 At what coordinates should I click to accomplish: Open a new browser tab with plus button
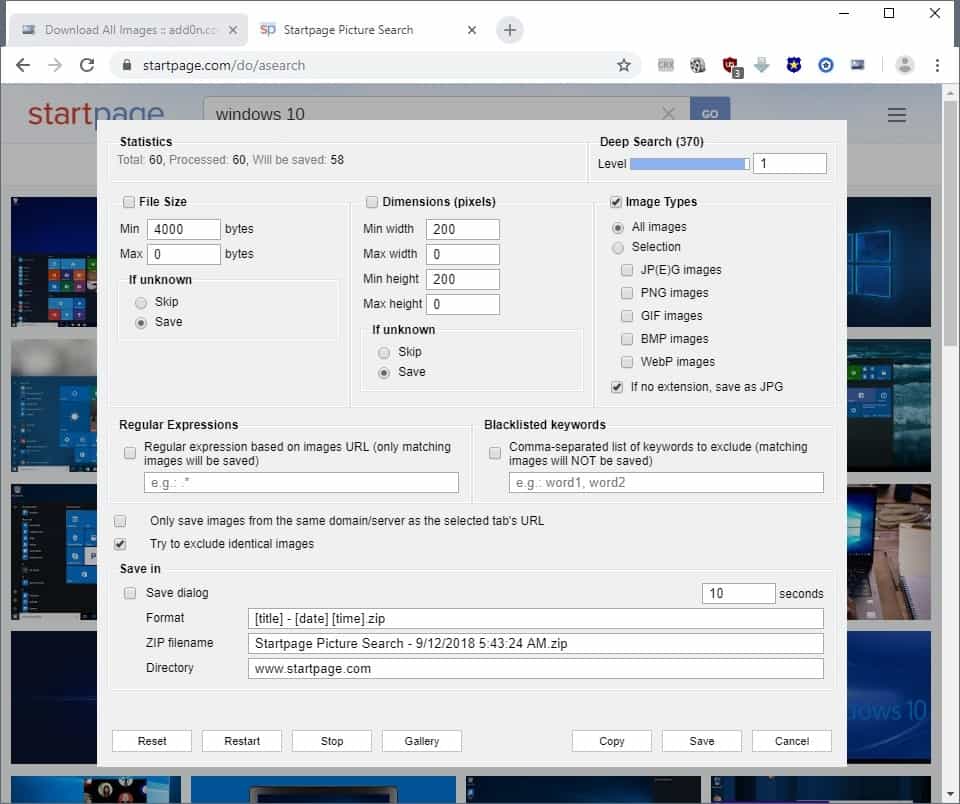[x=510, y=30]
